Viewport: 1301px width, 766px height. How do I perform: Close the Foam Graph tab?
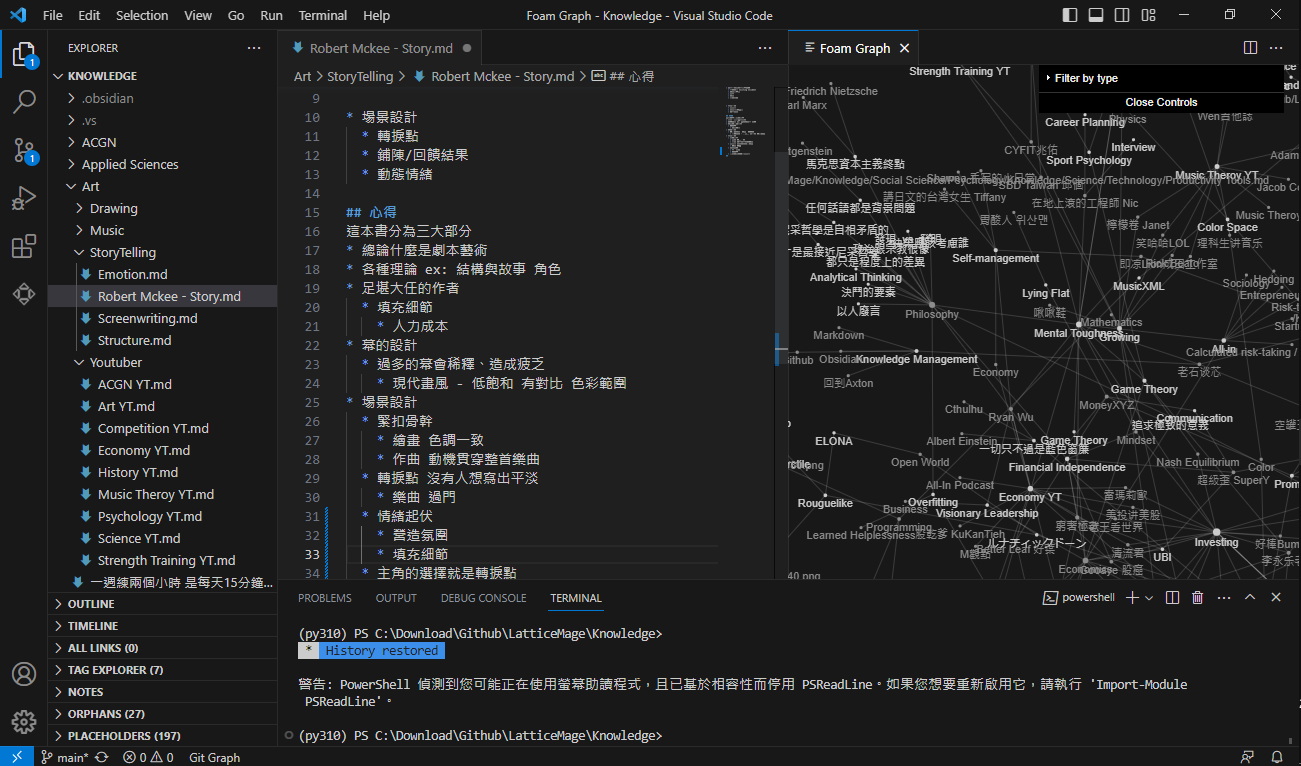(x=904, y=48)
